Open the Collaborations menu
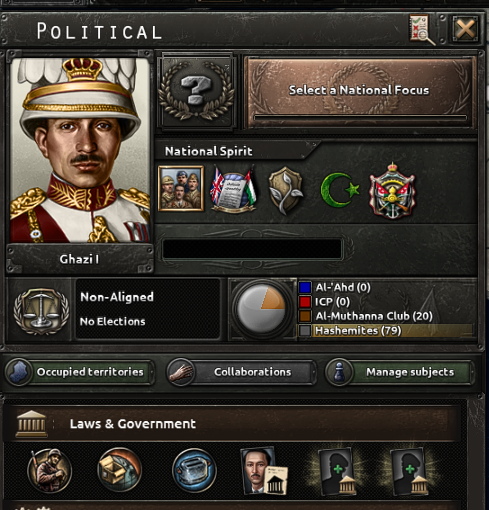 pos(241,372)
